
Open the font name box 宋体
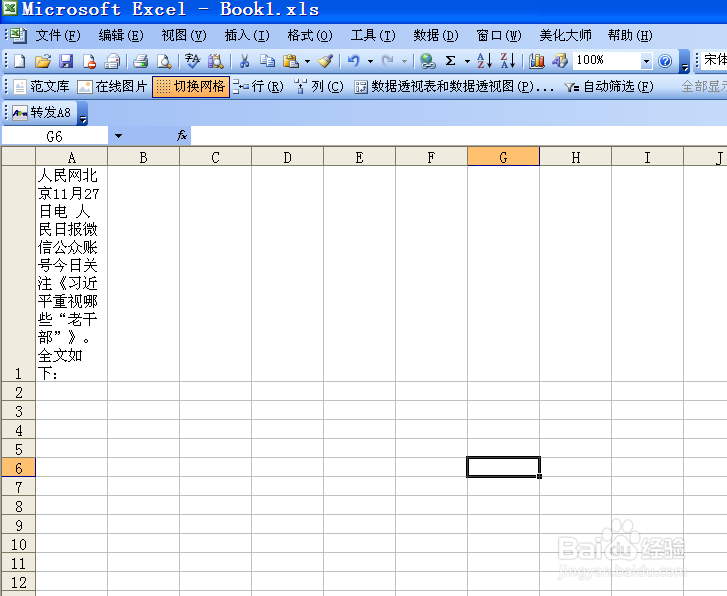pos(714,60)
